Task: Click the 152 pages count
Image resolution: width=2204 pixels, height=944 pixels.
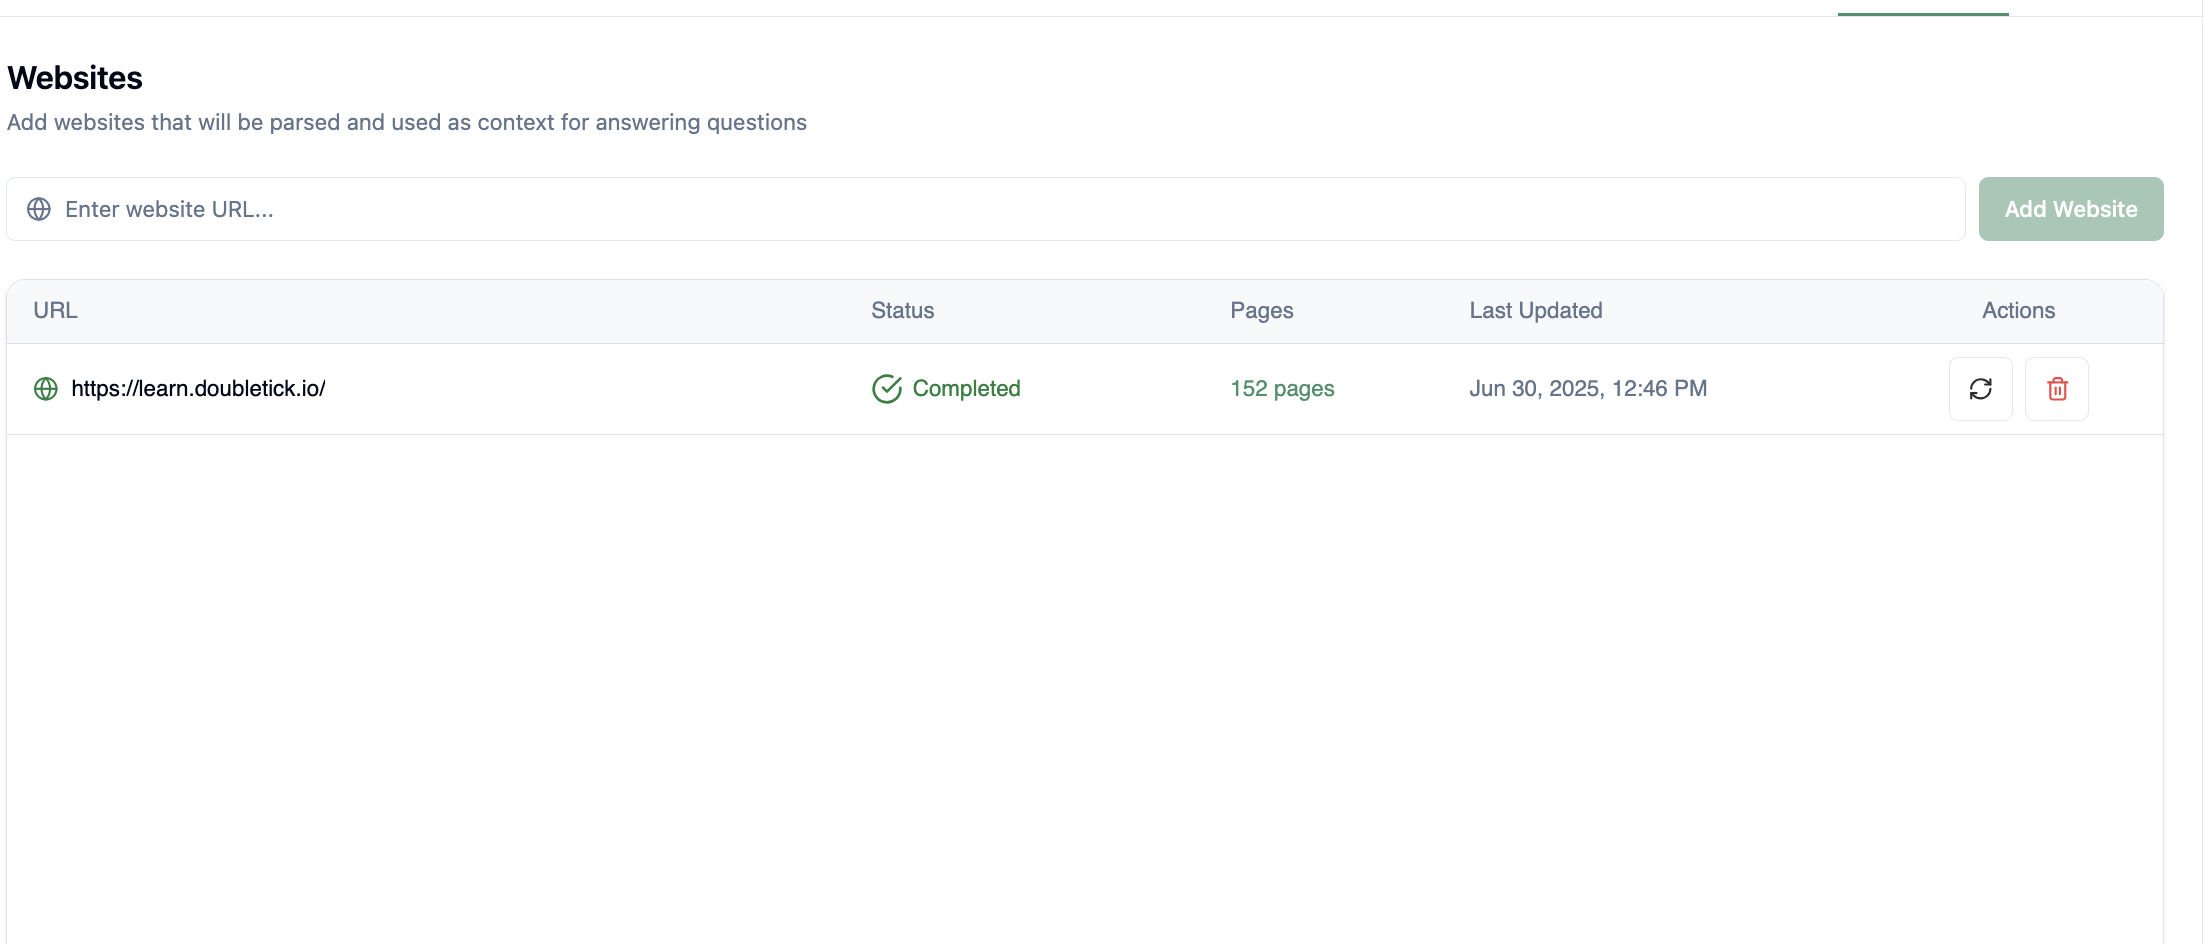Action: point(1282,389)
